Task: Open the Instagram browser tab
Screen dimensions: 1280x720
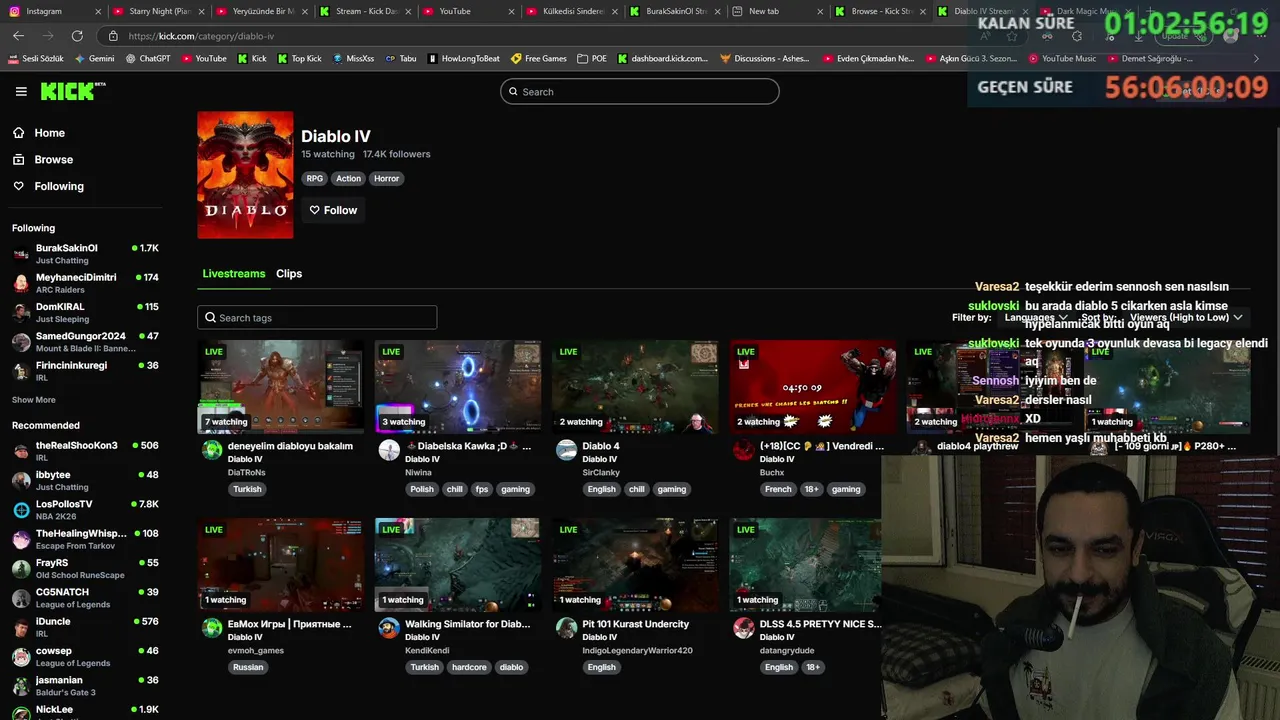Action: 55,11
